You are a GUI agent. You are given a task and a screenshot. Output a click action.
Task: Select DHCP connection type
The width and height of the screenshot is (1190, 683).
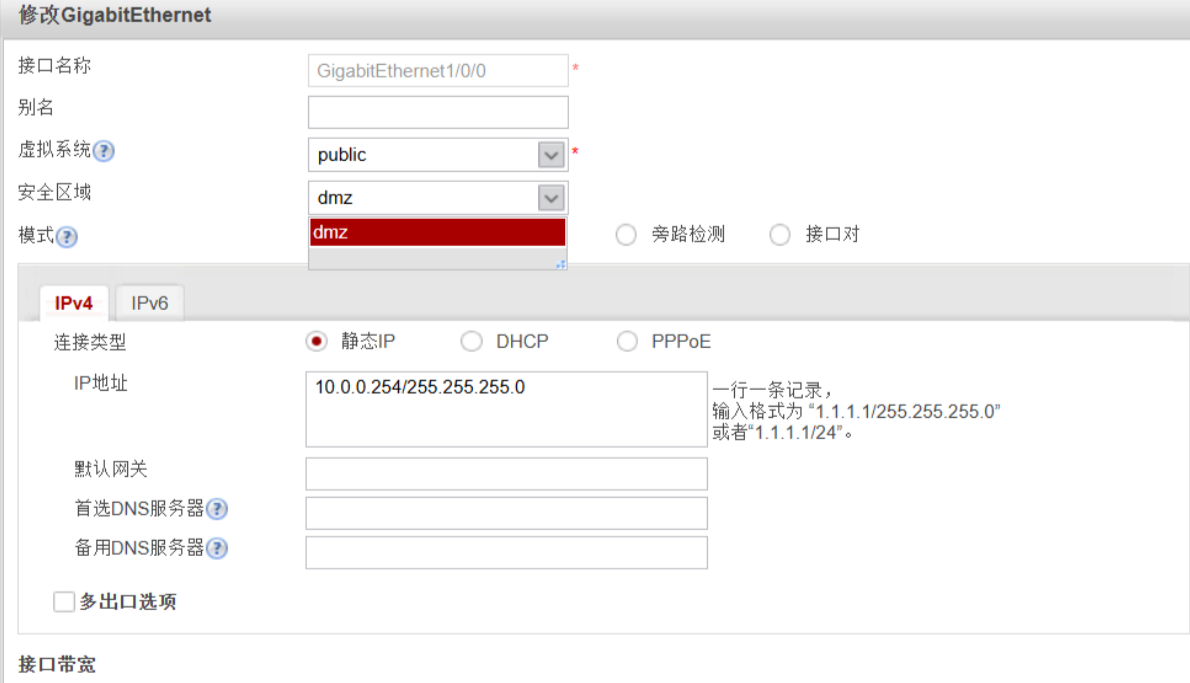[x=471, y=342]
